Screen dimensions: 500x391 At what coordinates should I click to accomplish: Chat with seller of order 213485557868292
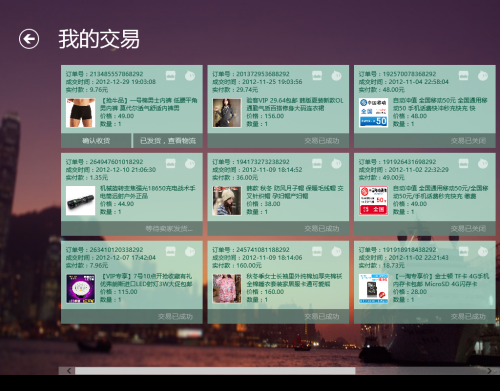(190, 76)
